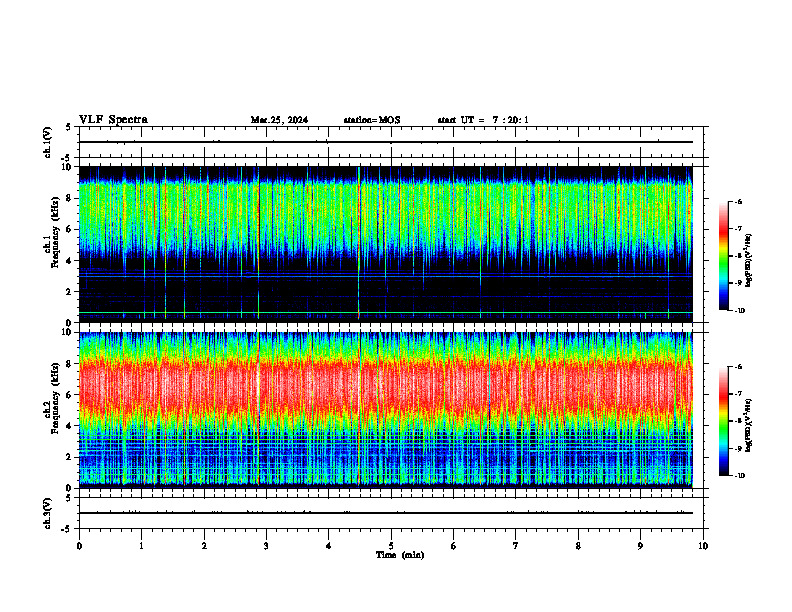Click the ch.2 frequency spectrogram panel

pyautogui.click(x=386, y=410)
